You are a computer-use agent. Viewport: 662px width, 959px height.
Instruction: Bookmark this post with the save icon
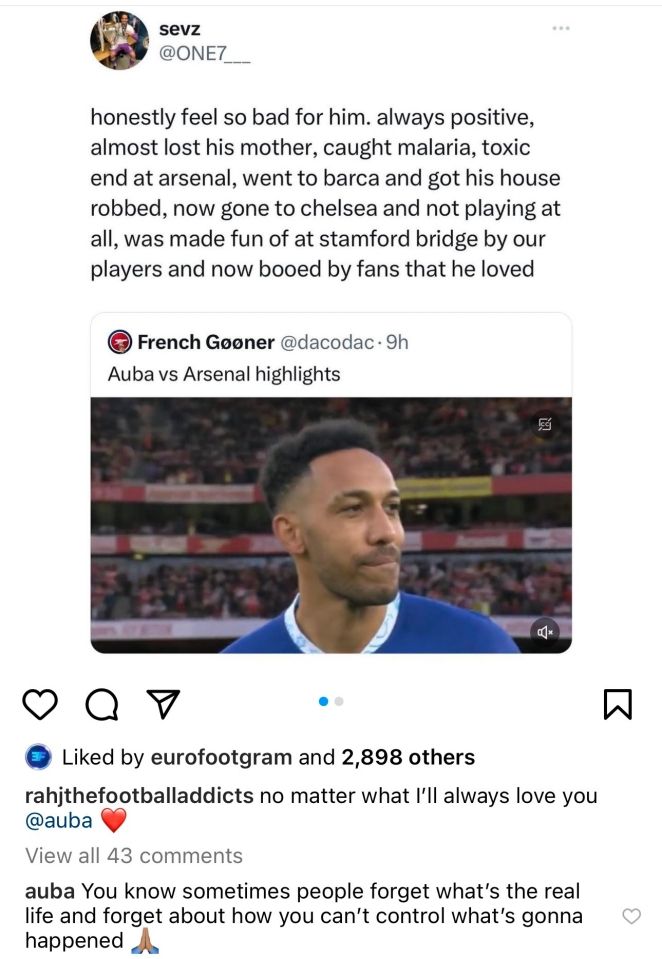point(618,705)
